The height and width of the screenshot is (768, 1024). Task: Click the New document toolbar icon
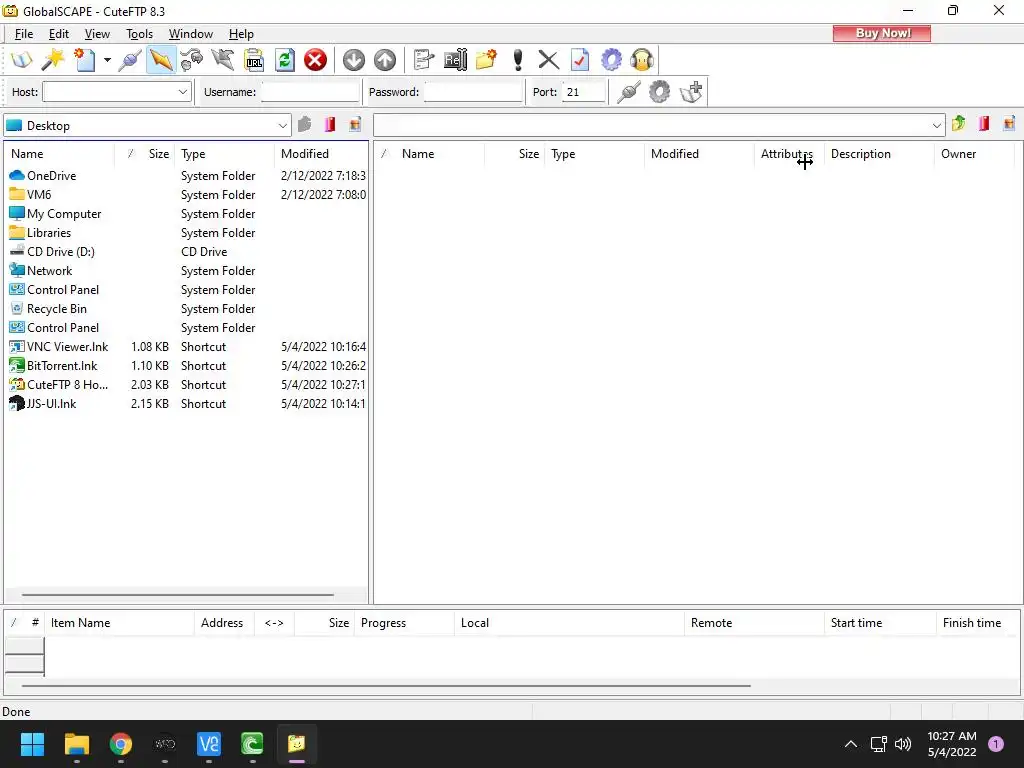[85, 60]
